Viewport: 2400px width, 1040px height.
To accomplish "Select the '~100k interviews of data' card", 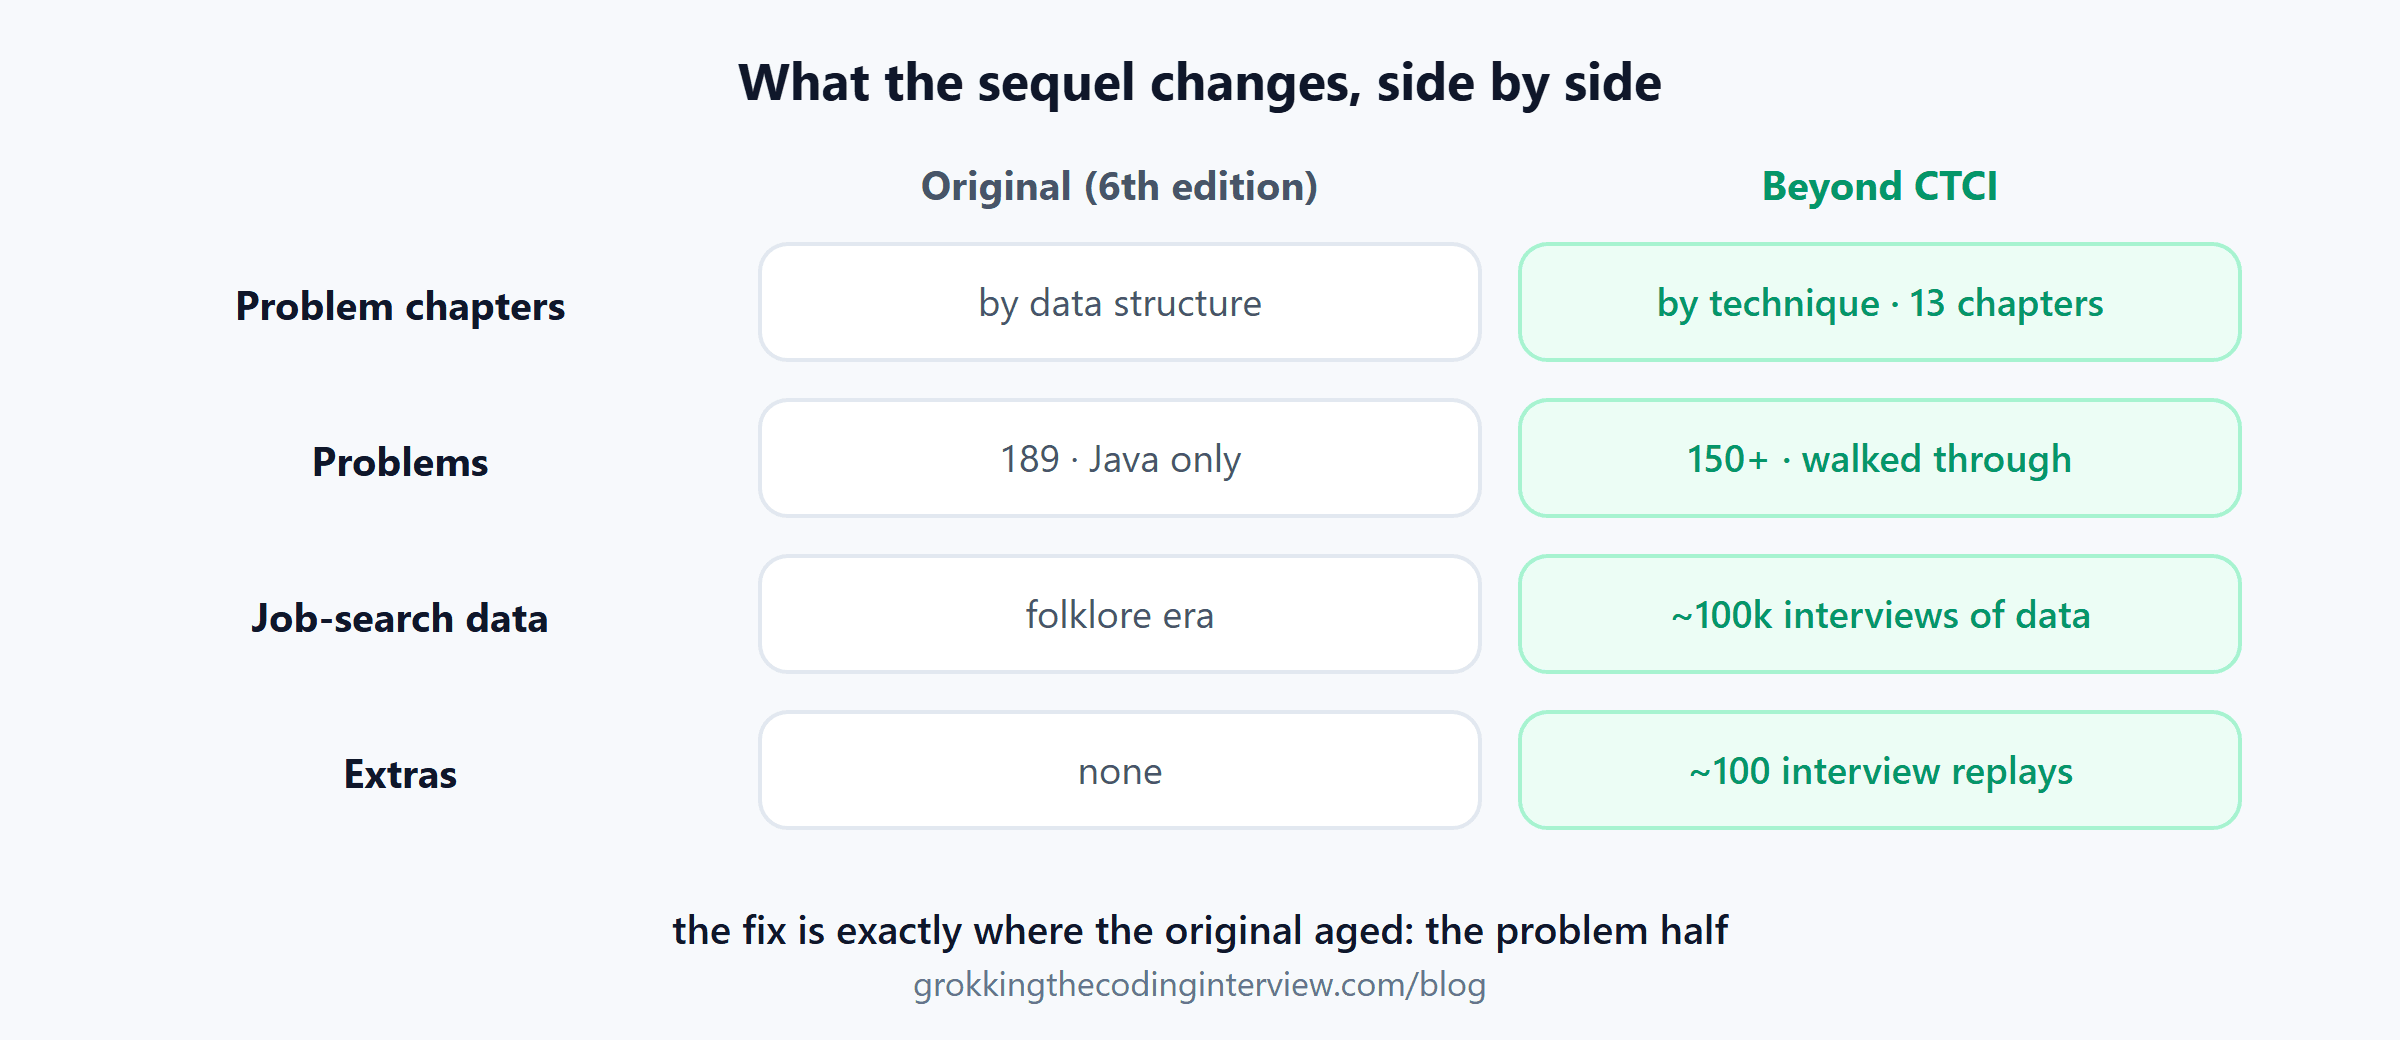I will tap(1880, 614).
